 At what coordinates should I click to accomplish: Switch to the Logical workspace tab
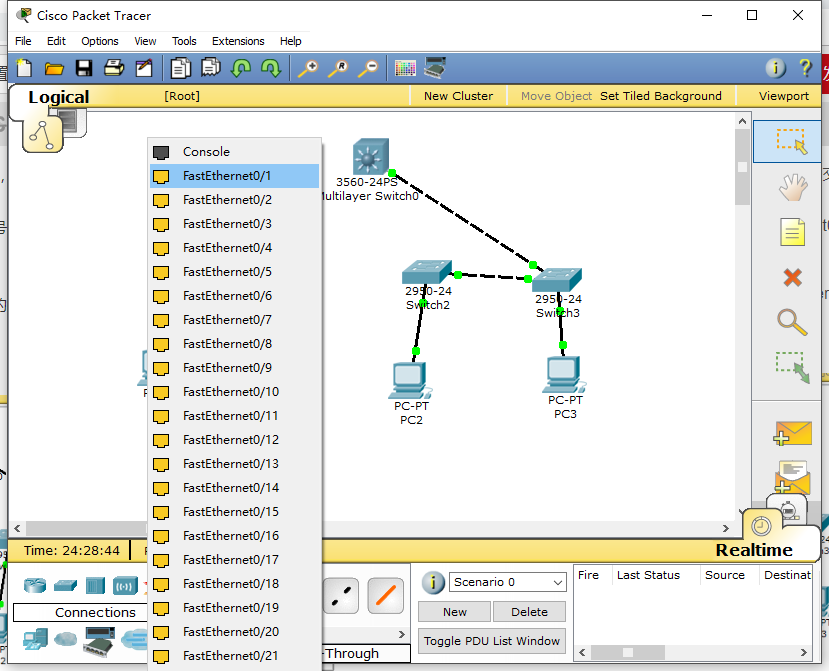[x=59, y=97]
